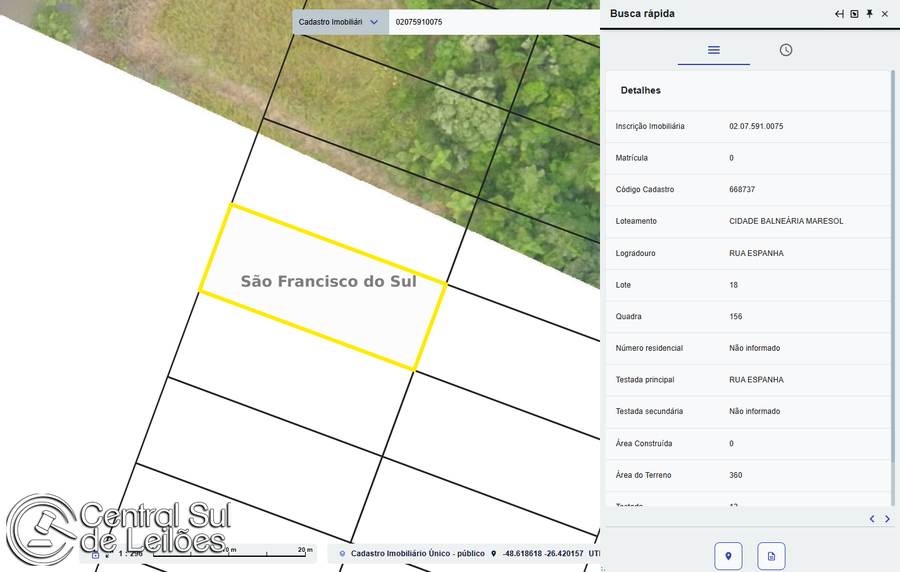The height and width of the screenshot is (572, 900).
Task: Go to next result using right chevron
Action: (887, 519)
